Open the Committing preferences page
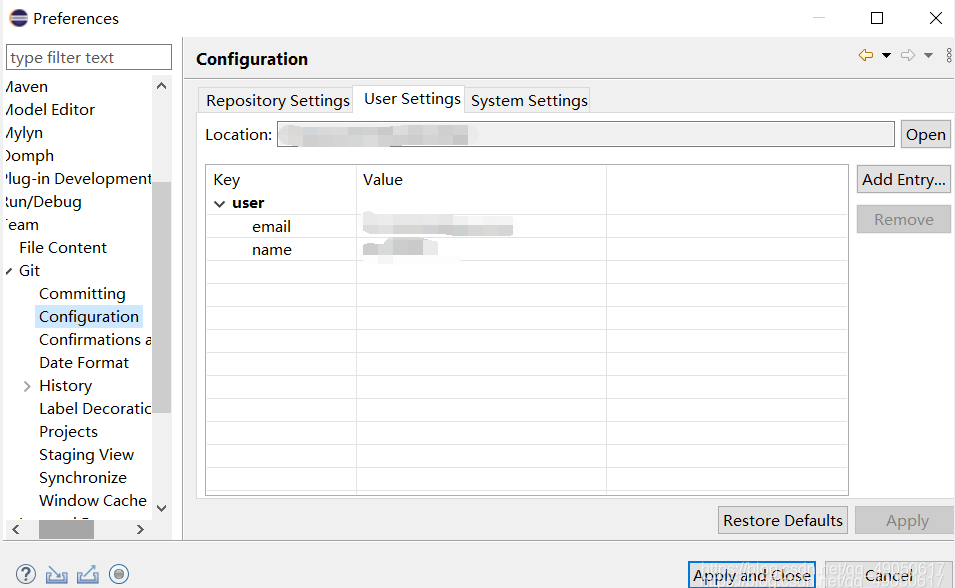955x588 pixels. click(x=82, y=294)
